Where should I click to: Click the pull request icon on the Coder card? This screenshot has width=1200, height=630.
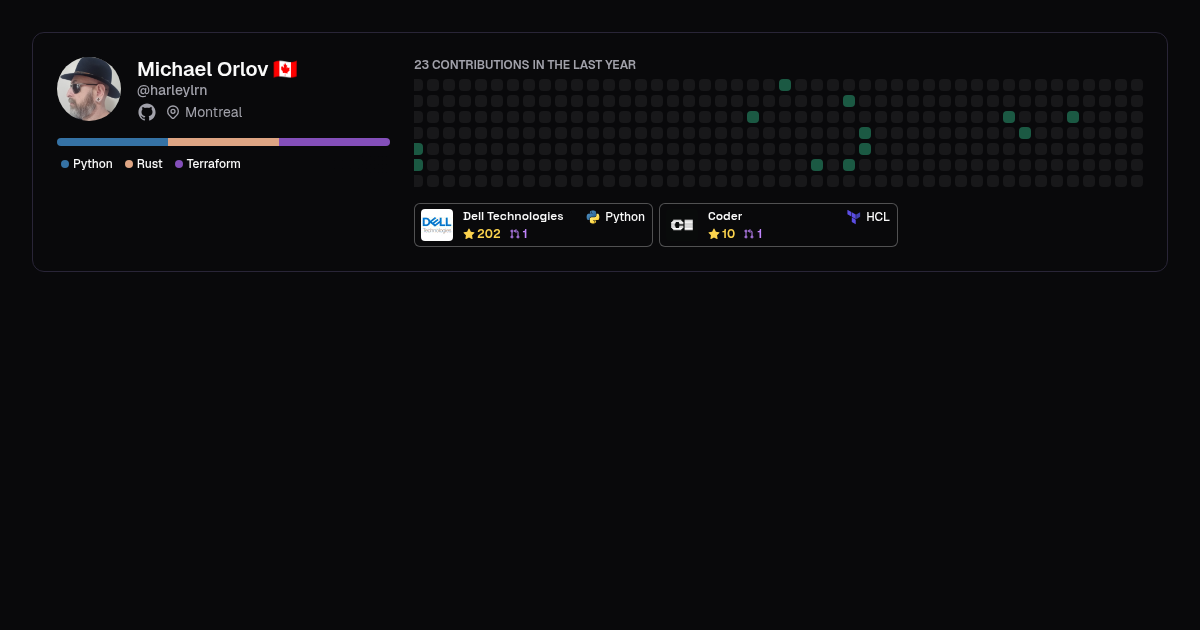point(749,234)
